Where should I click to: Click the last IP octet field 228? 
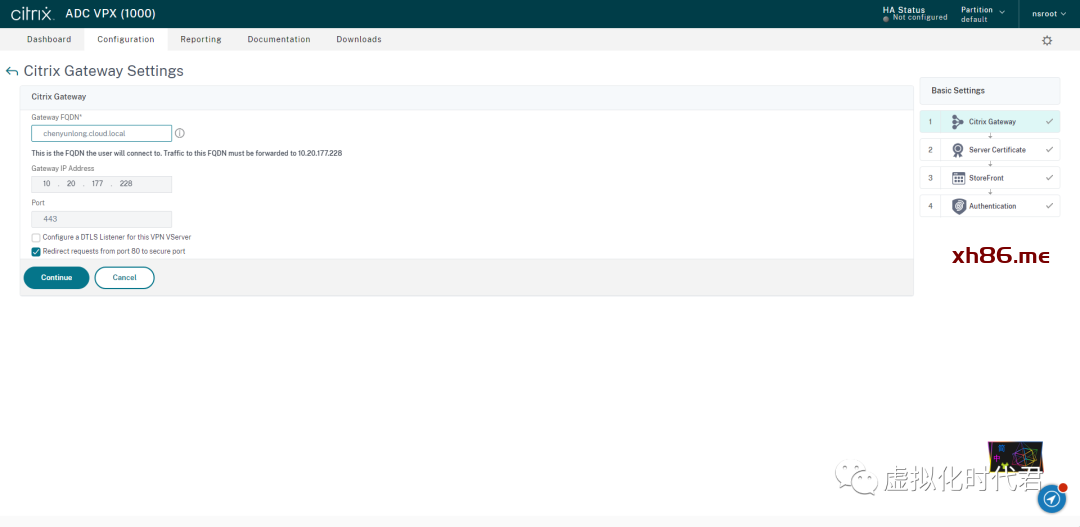coord(126,184)
